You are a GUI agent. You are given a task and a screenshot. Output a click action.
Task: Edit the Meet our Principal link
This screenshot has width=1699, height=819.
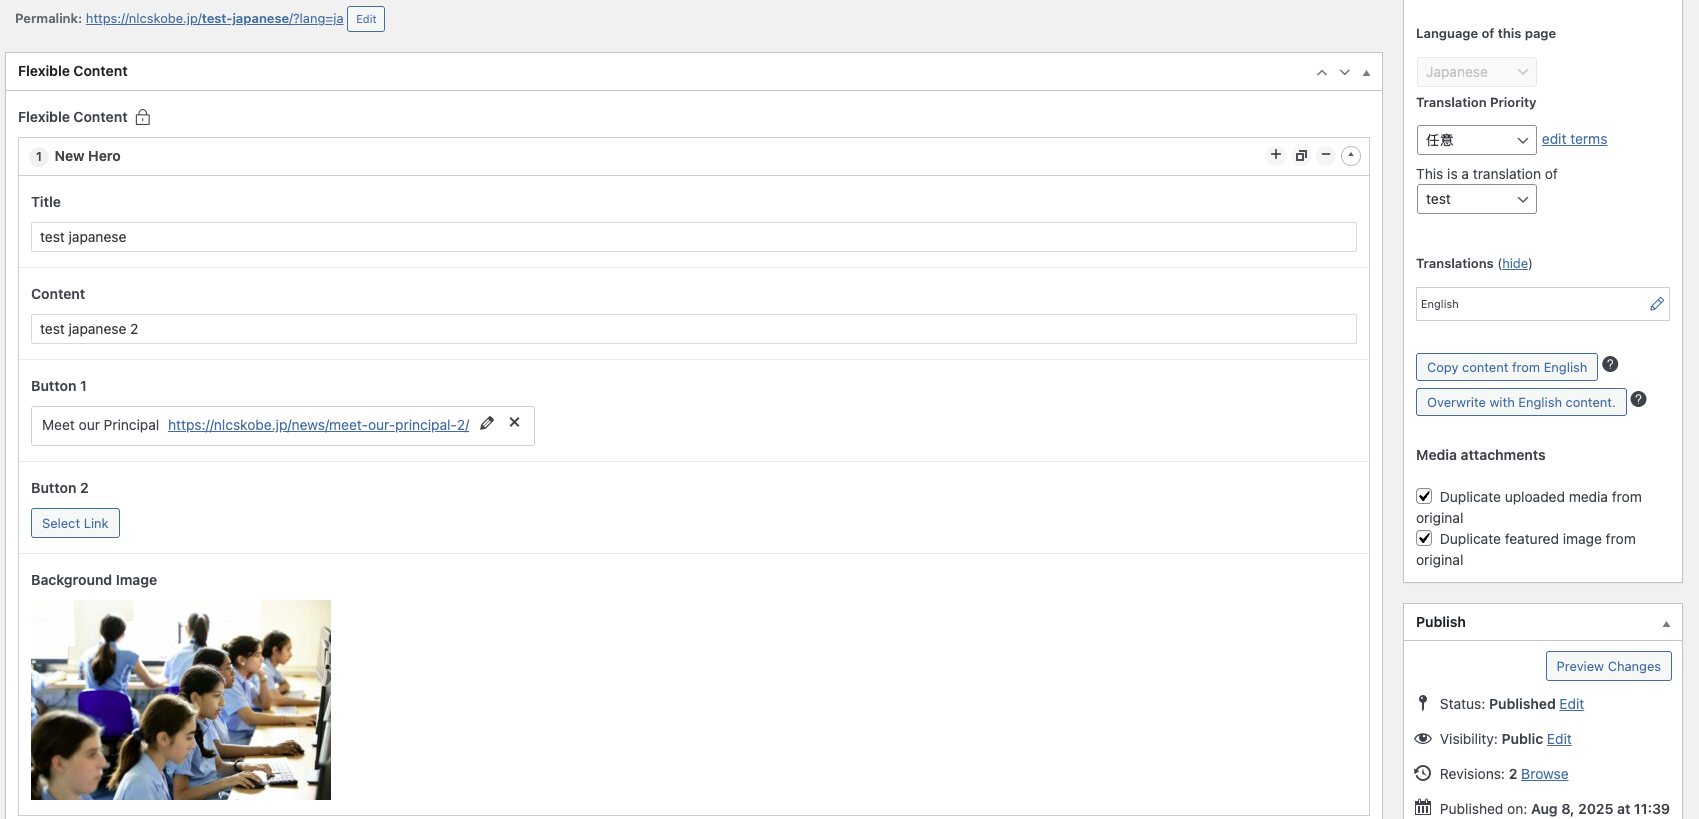487,424
